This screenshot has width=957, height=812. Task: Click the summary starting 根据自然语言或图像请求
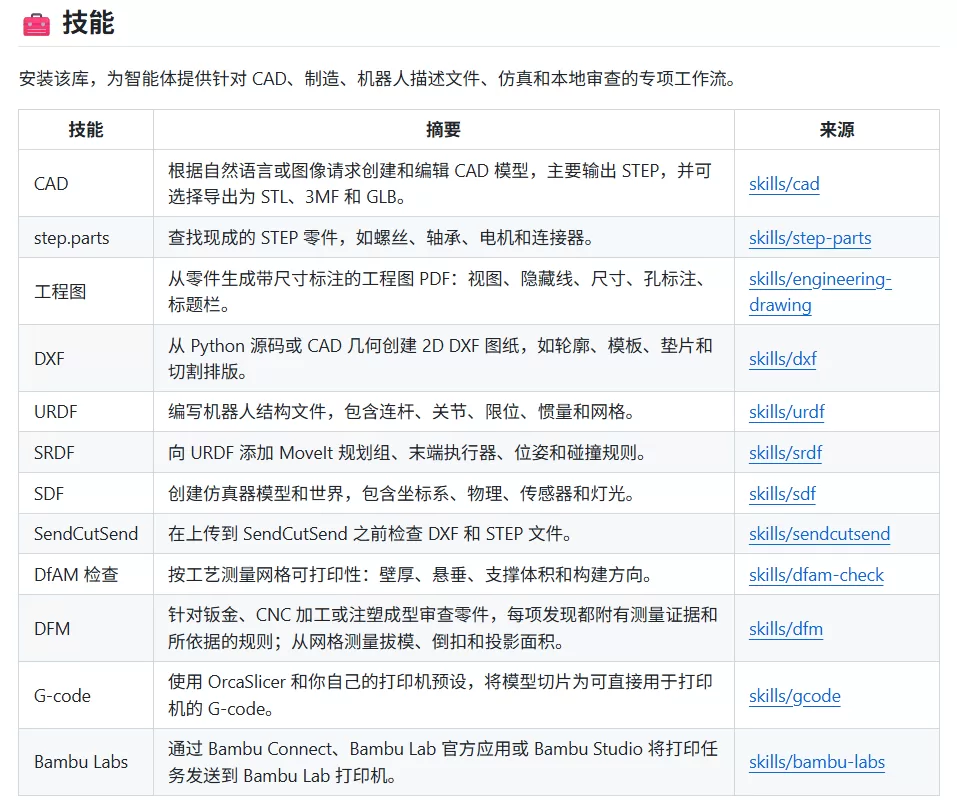click(x=440, y=183)
